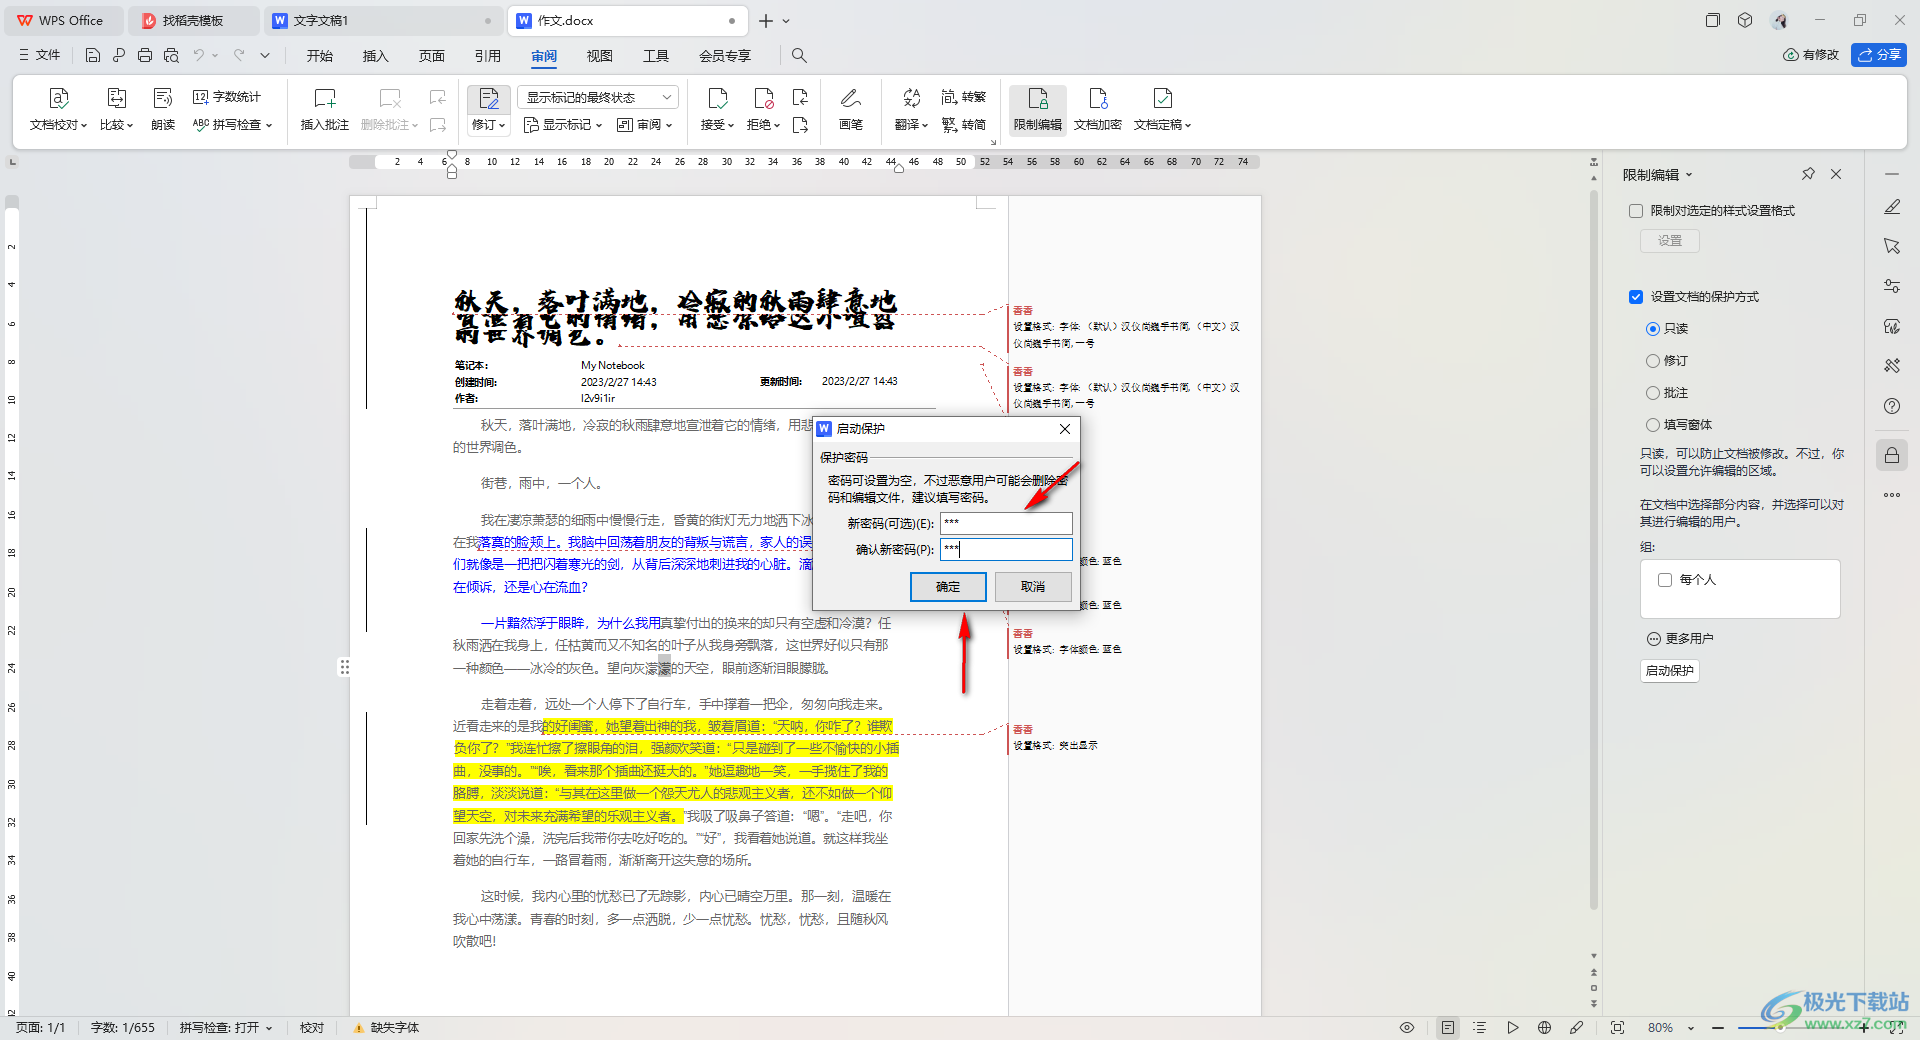The width and height of the screenshot is (1920, 1040).
Task: Click the 缺失字体 missing font status
Action: [x=386, y=1028]
